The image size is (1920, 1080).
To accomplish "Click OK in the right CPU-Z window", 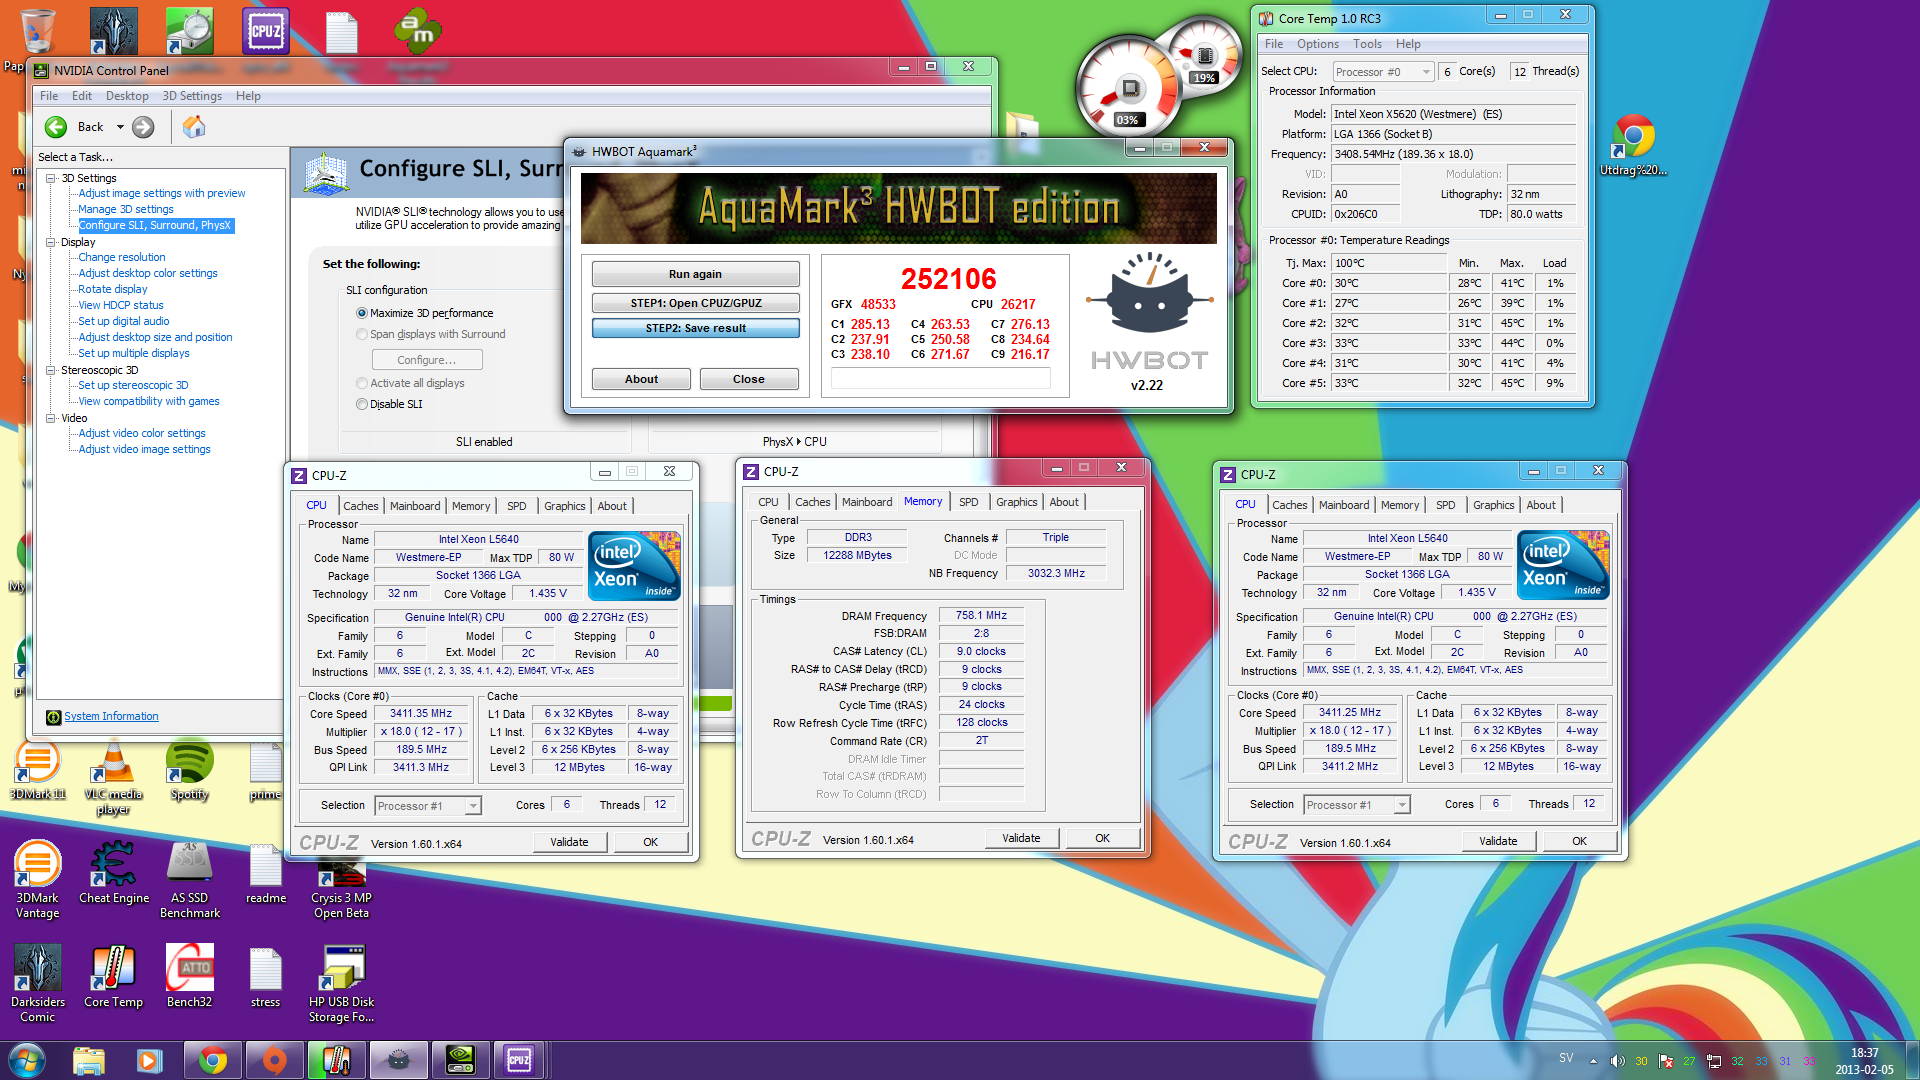I will point(1579,841).
